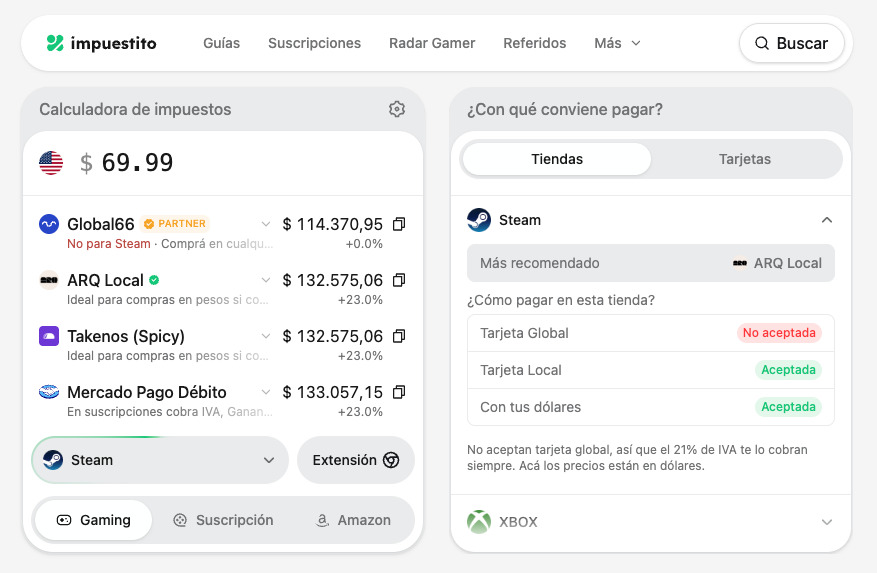Click the No aceptada badge
877x573 pixels.
(779, 333)
